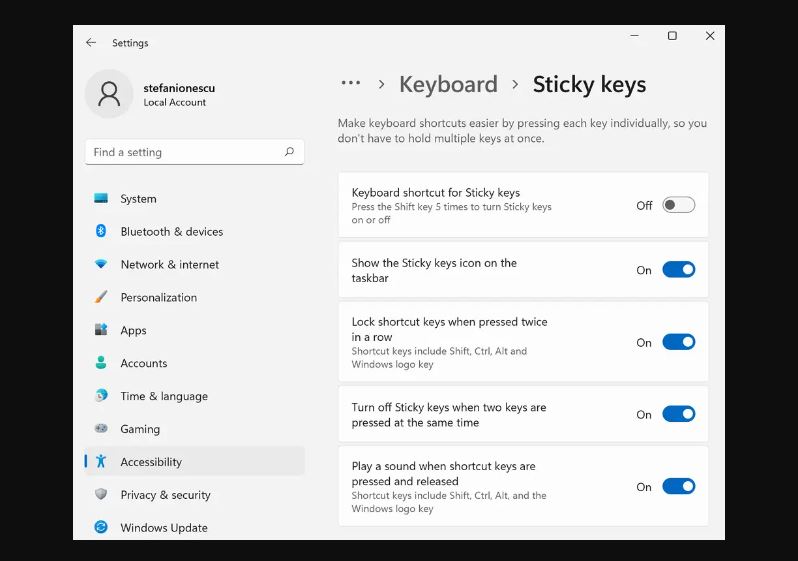Click the Local Account label
The image size is (798, 561).
pyautogui.click(x=175, y=102)
